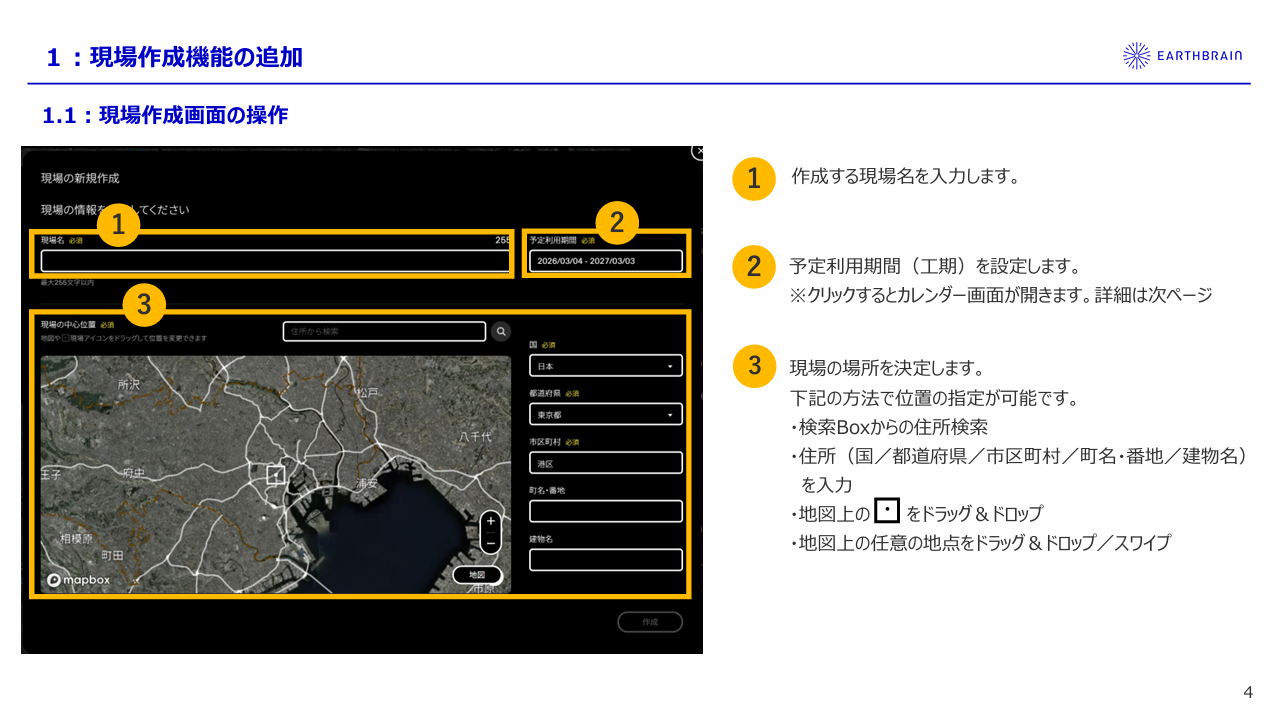The height and width of the screenshot is (719, 1278).
Task: Focus the 現場名 site name field
Action: click(275, 261)
